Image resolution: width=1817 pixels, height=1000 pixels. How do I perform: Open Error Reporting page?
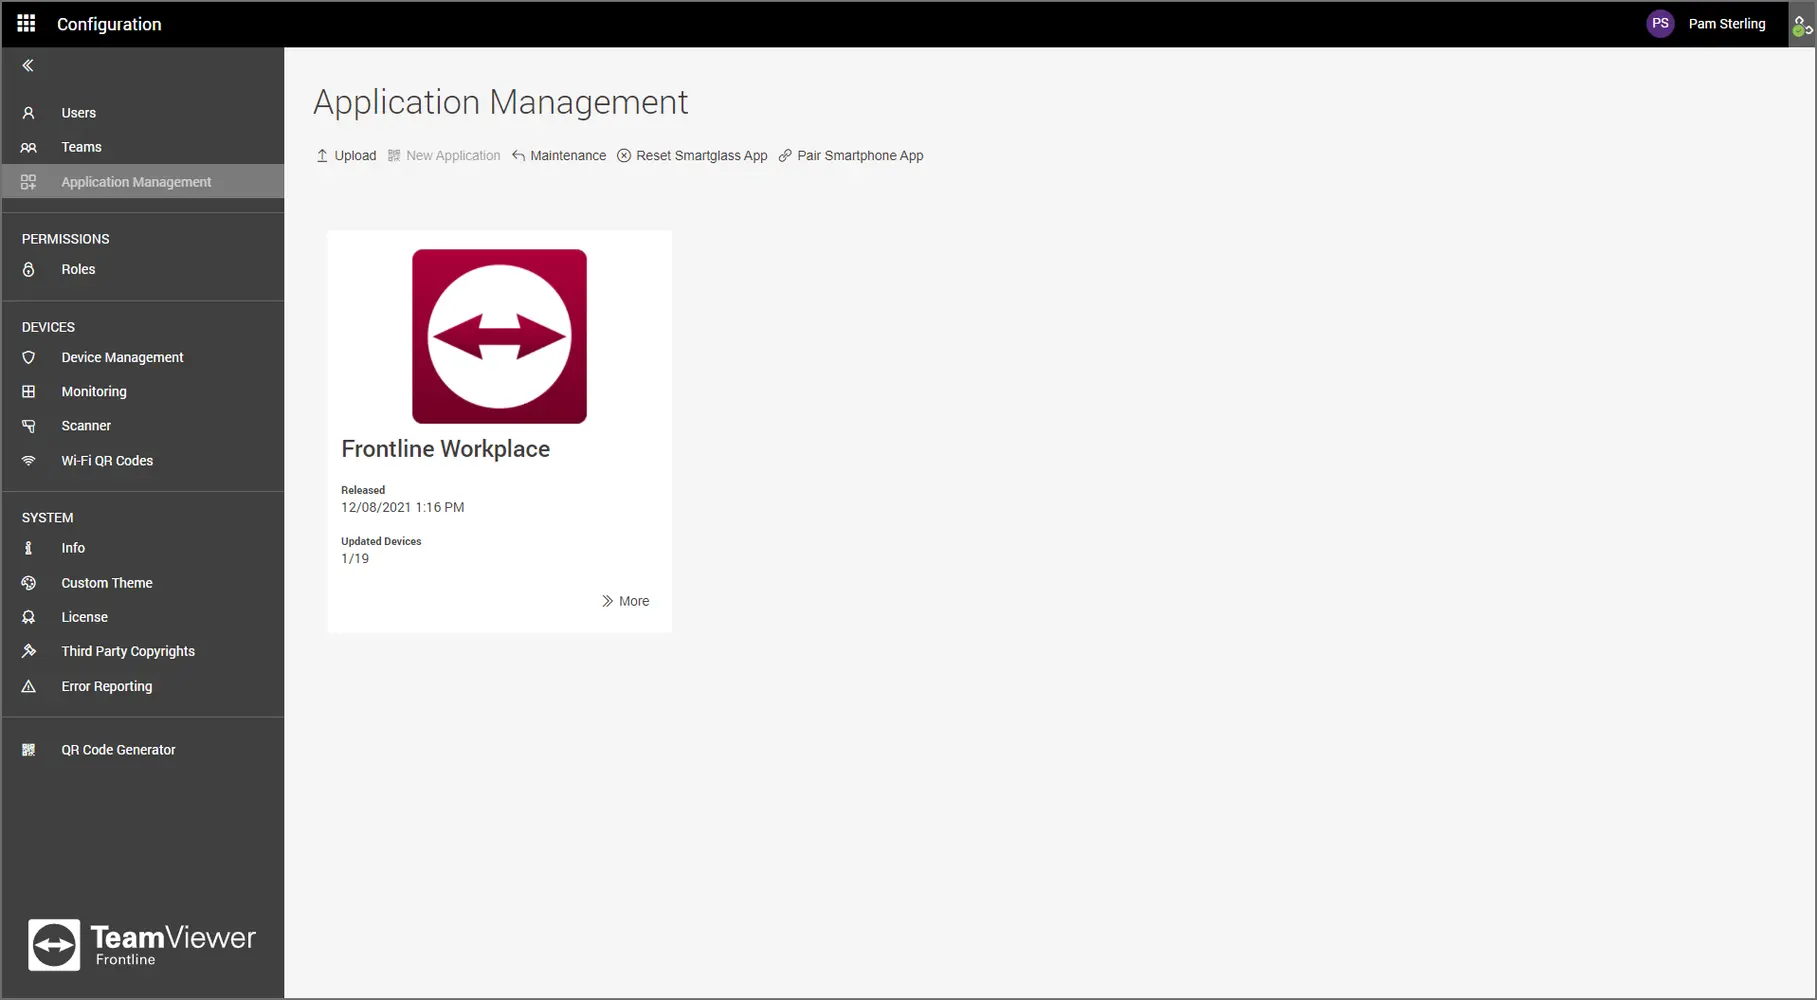tap(143, 686)
